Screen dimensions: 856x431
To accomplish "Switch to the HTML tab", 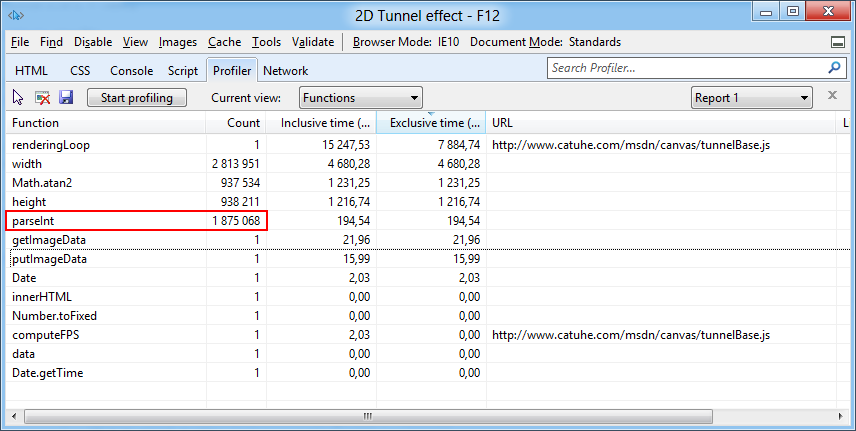I will pos(31,71).
